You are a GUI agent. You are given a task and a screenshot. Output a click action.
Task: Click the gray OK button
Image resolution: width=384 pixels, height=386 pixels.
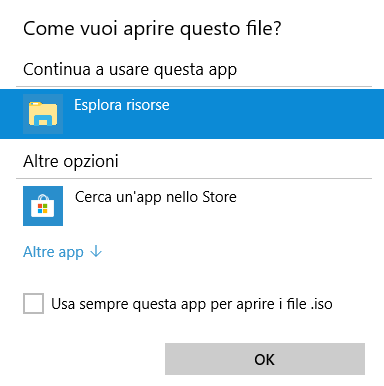pyautogui.click(x=265, y=359)
